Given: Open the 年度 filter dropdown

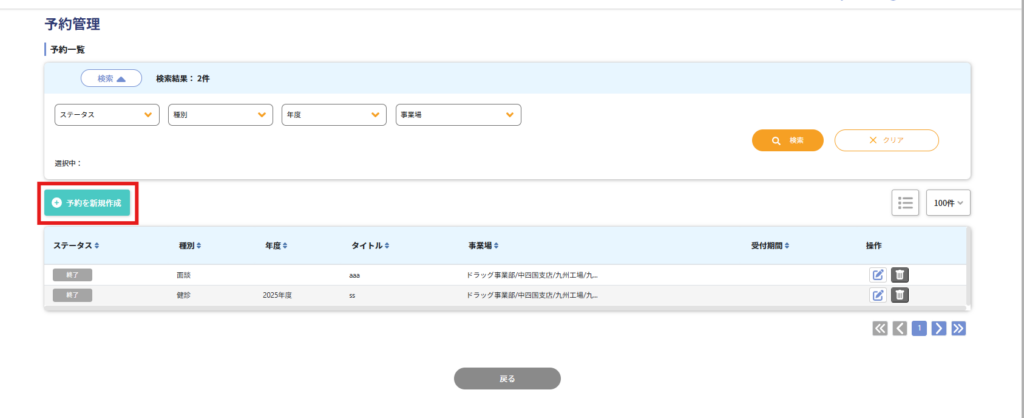Looking at the screenshot, I should click(334, 115).
